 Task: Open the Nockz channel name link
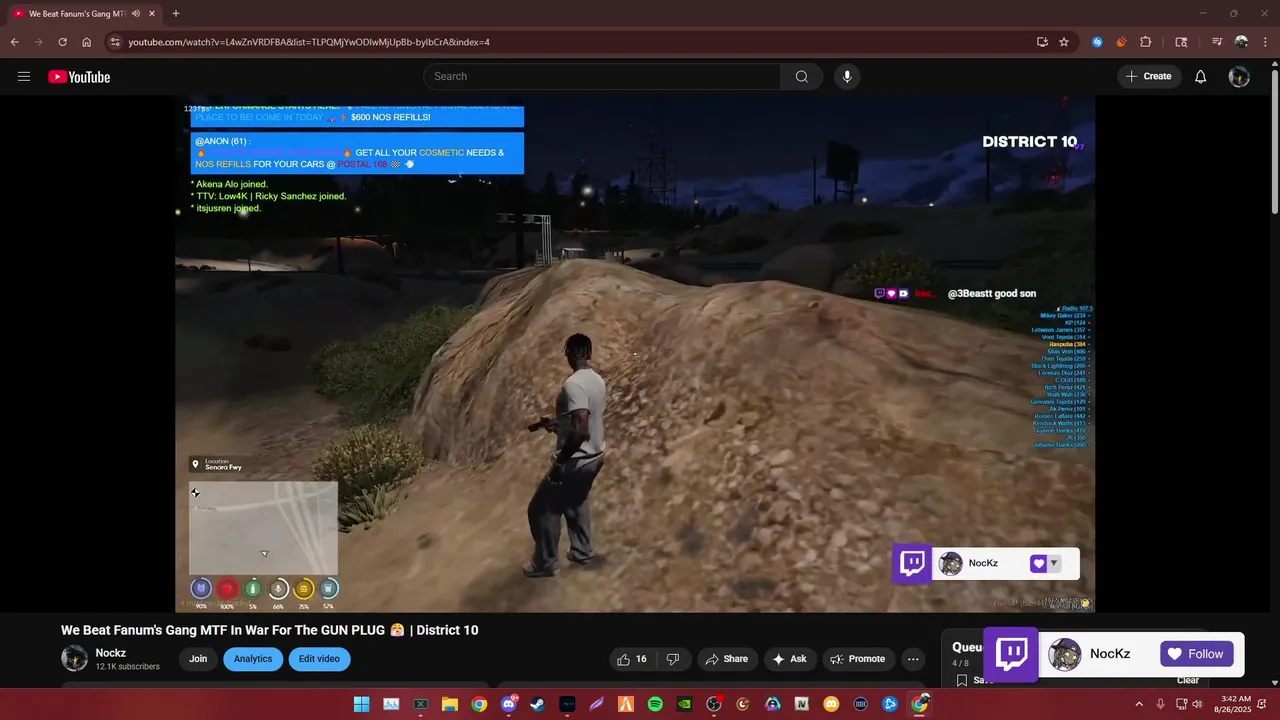coord(111,653)
